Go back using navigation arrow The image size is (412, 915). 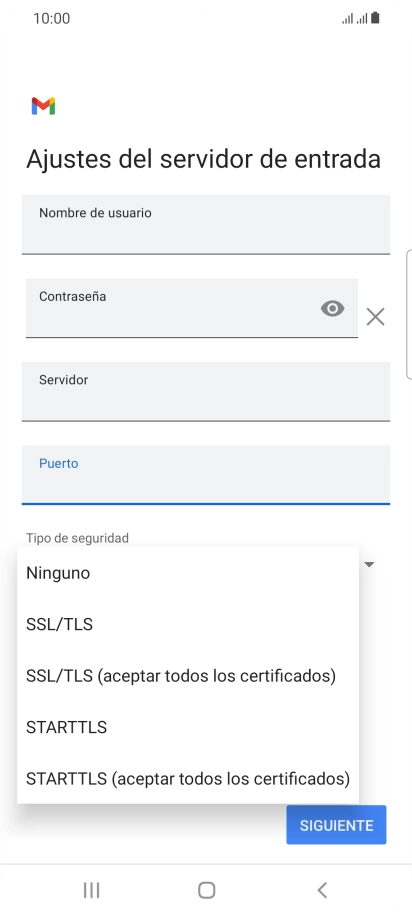click(x=322, y=890)
